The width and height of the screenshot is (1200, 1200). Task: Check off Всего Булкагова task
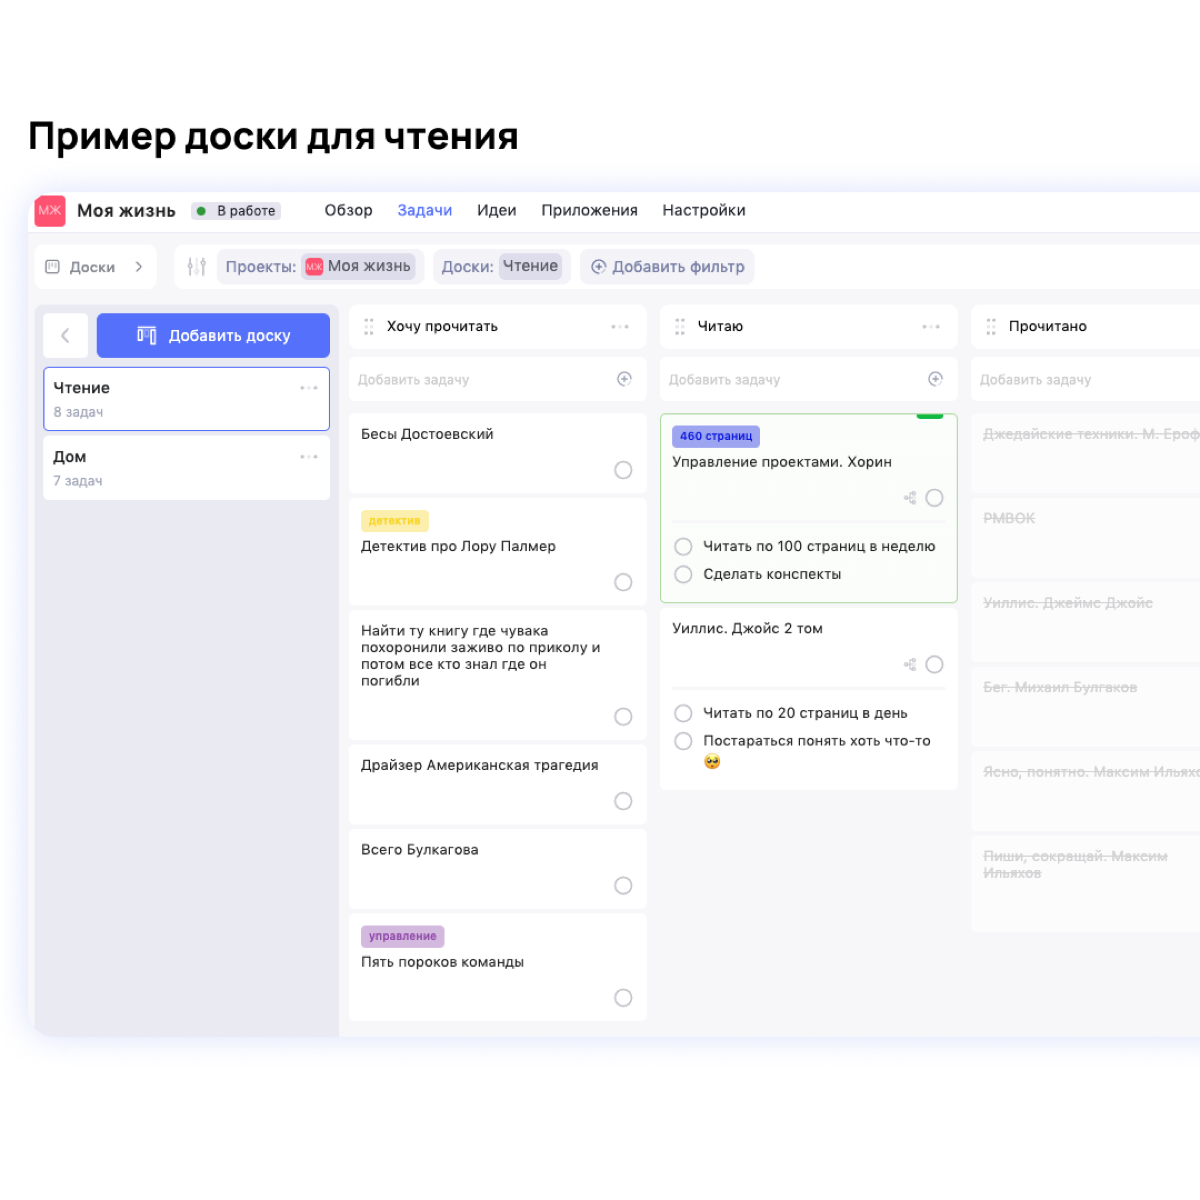coord(623,886)
